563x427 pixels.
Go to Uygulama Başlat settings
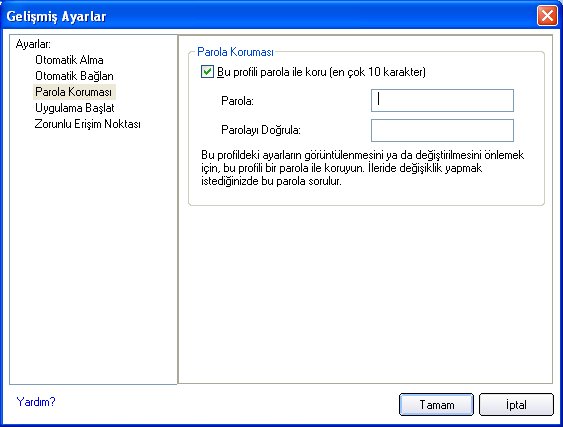75,108
